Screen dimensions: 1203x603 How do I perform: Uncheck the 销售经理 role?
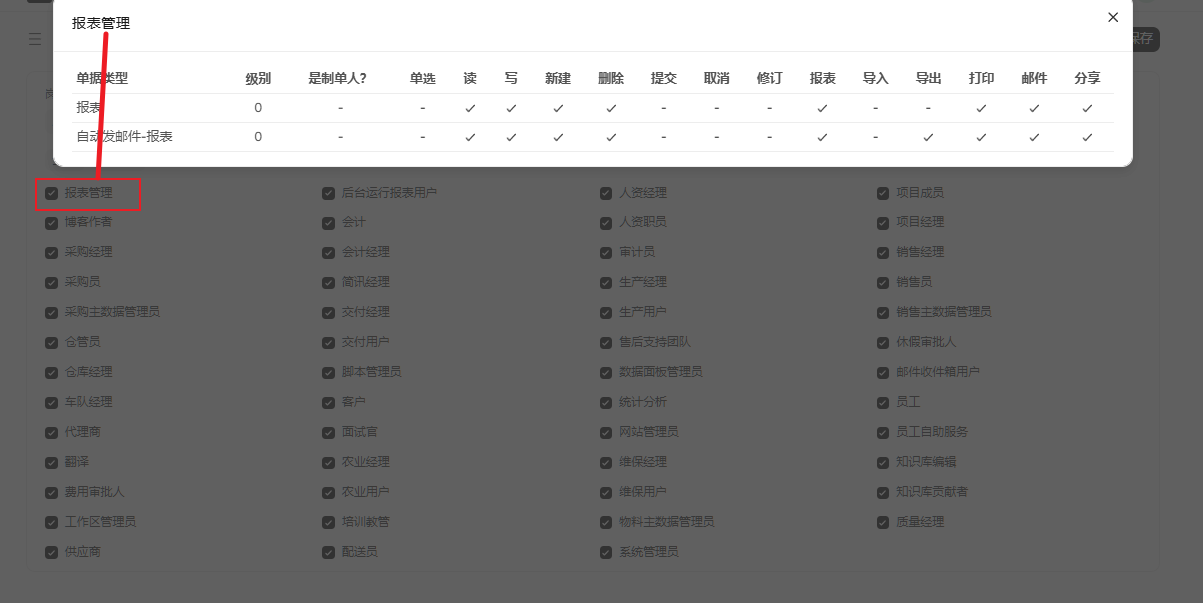coord(883,252)
